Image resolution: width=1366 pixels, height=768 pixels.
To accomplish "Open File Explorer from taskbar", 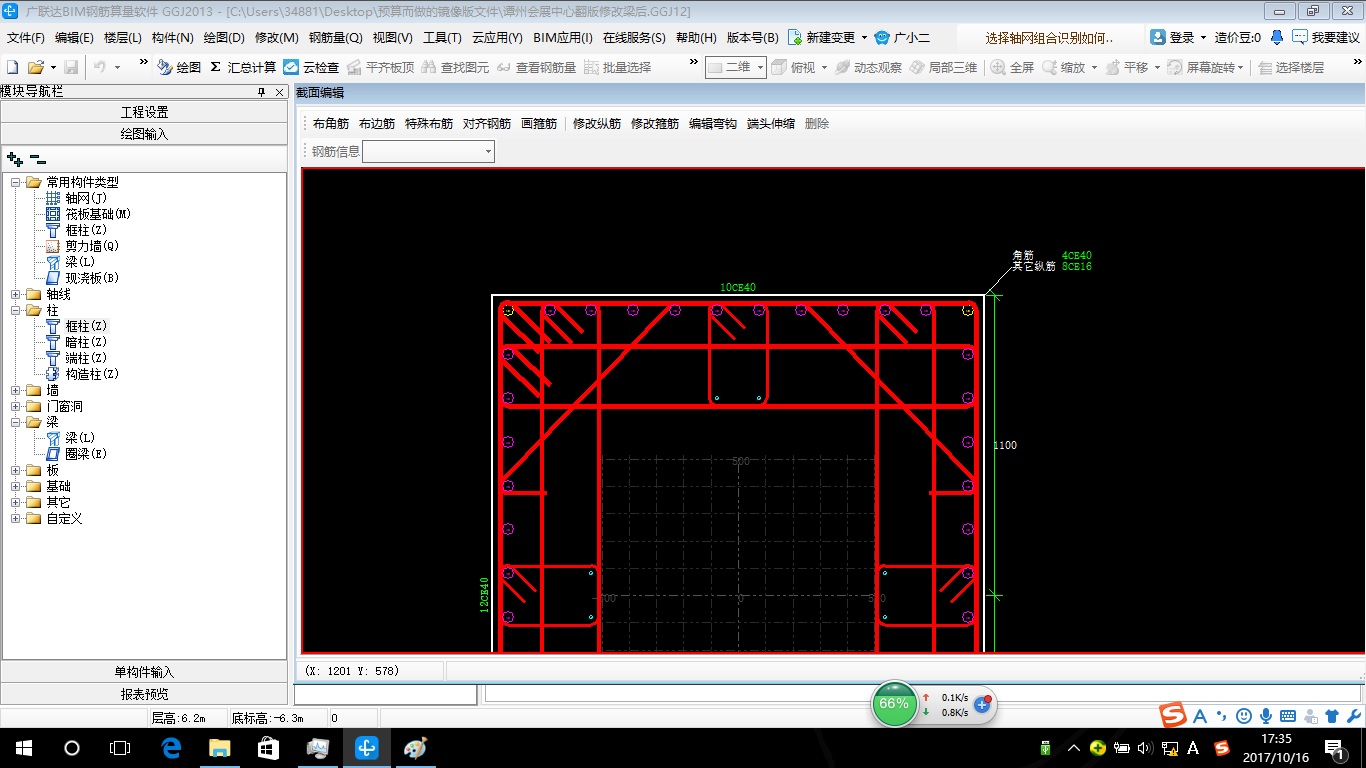I will (219, 748).
